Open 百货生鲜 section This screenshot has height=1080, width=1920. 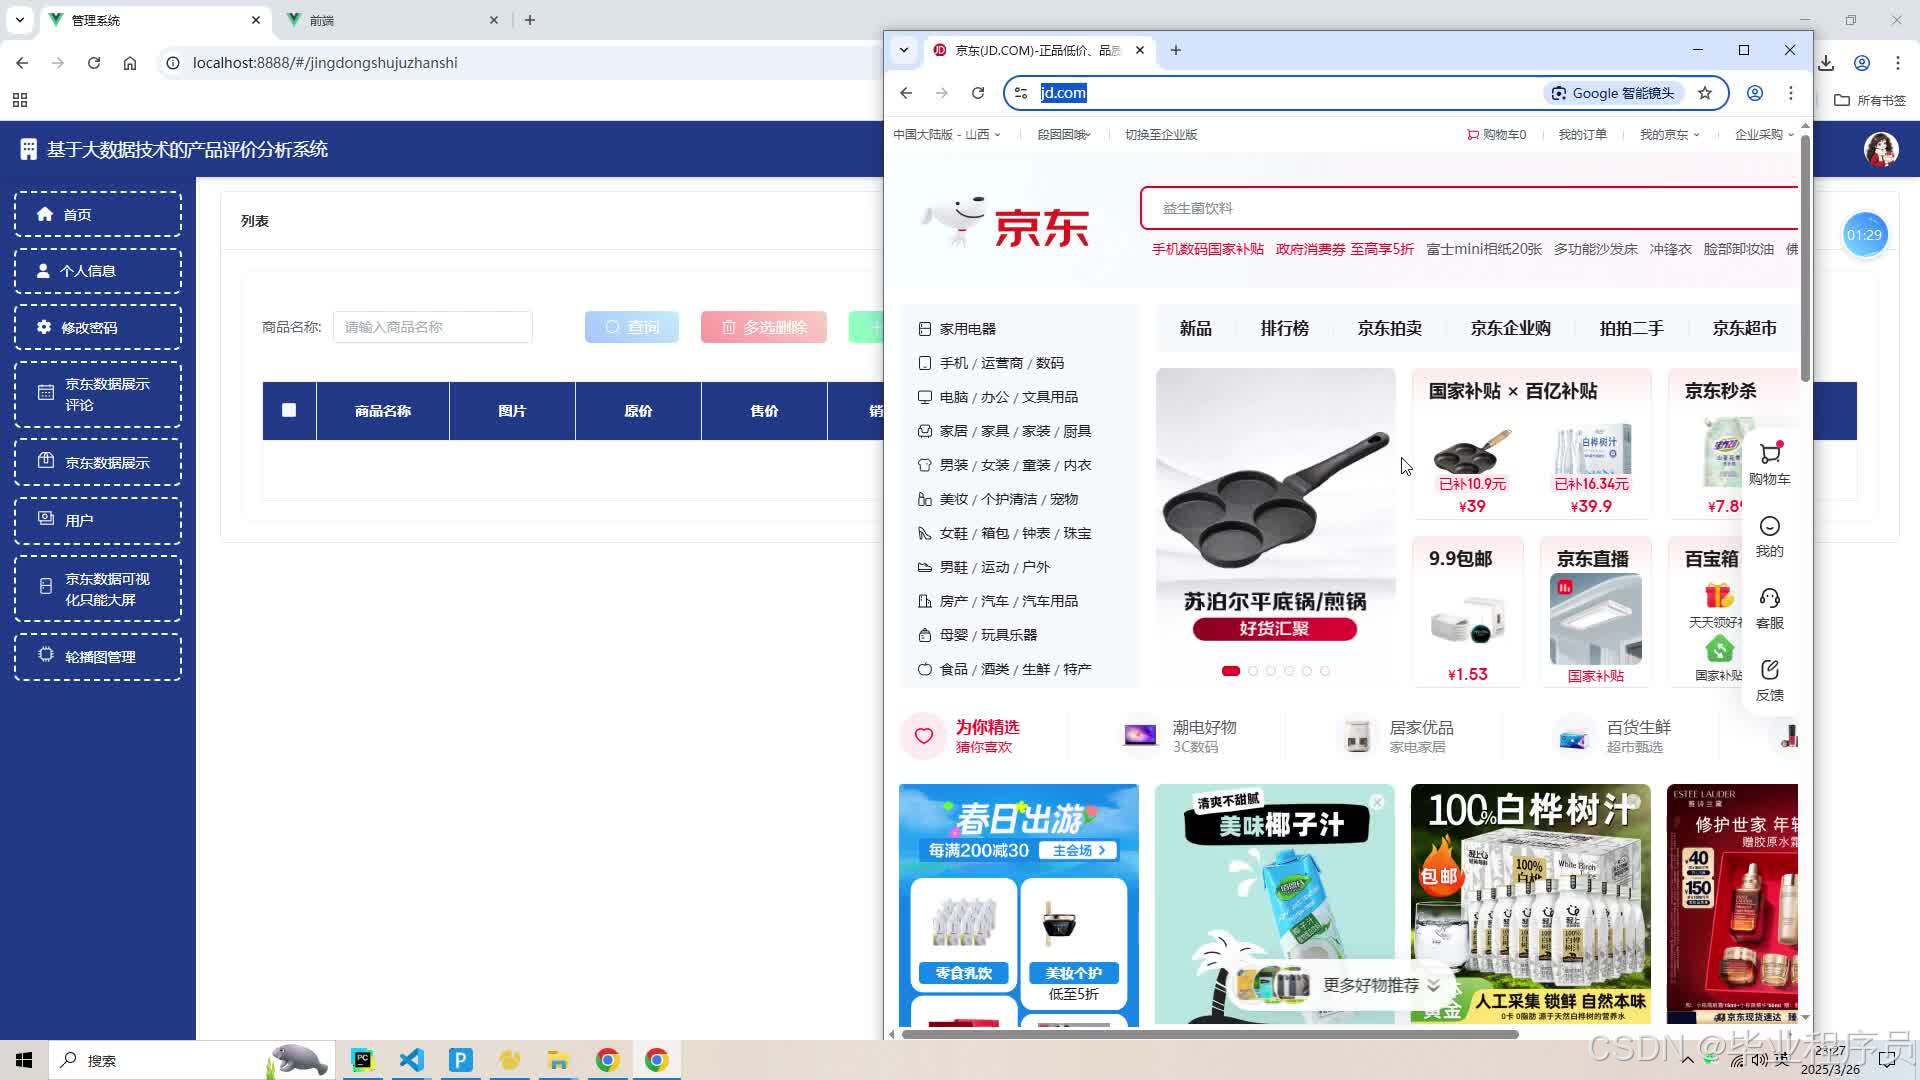[1614, 736]
